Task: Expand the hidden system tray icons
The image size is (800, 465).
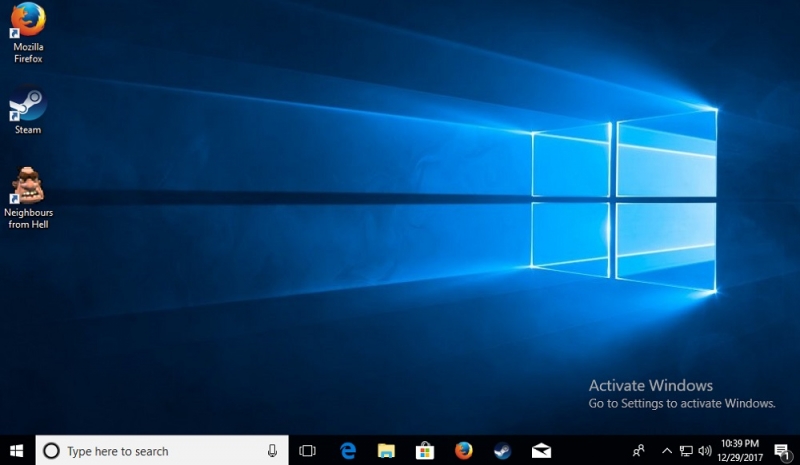Action: coord(667,451)
